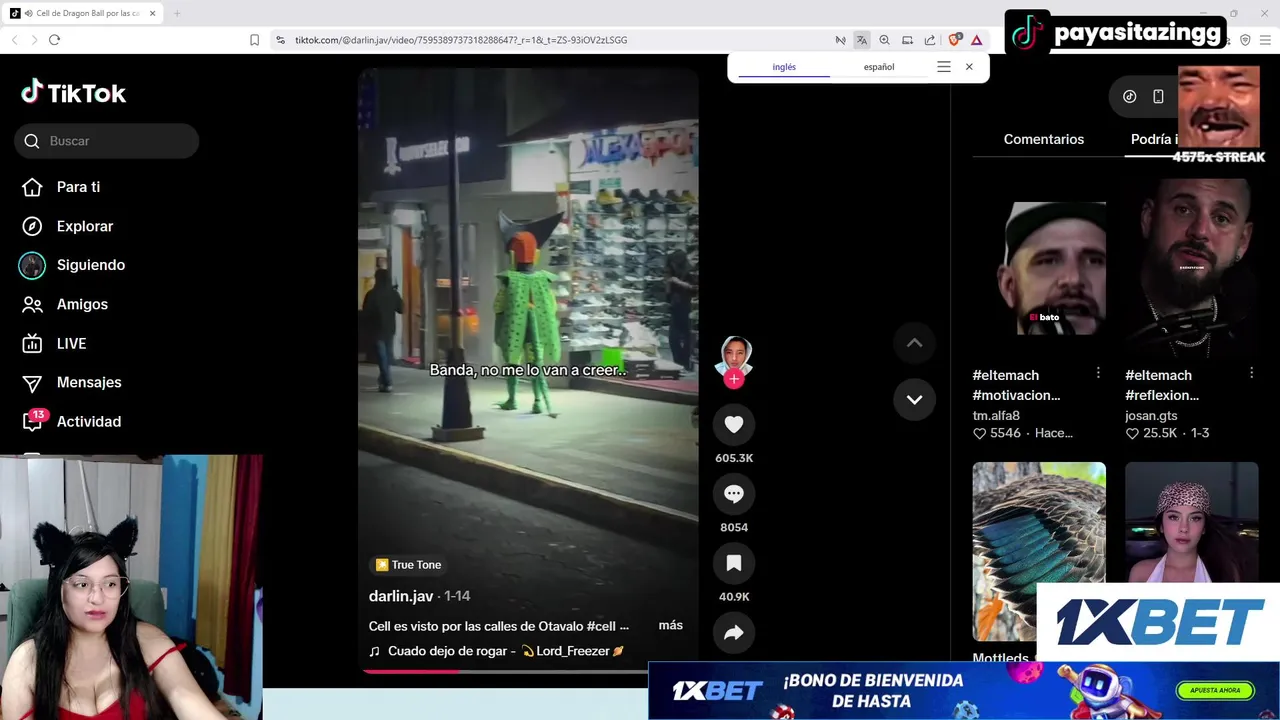1280x720 pixels.
Task: Open options for #eltemach #reflexion video
Action: 1251,373
